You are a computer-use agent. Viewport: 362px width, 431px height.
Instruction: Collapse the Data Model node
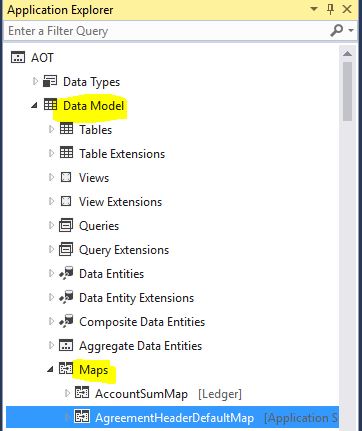[x=34, y=106]
